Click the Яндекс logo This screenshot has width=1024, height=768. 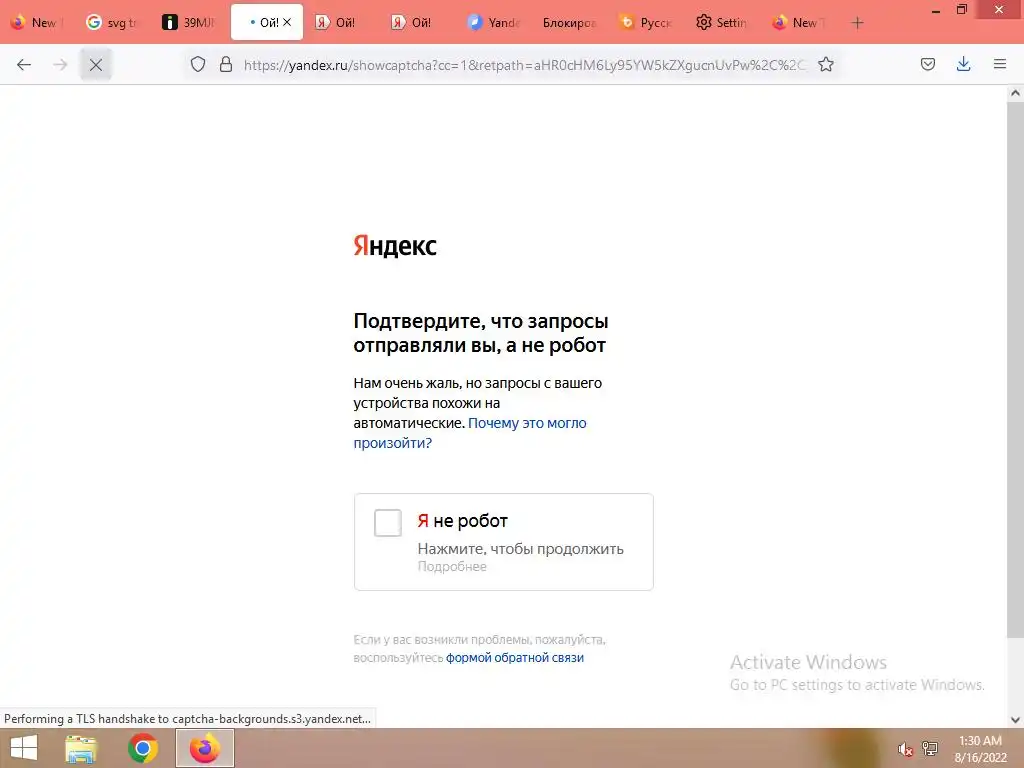[395, 246]
